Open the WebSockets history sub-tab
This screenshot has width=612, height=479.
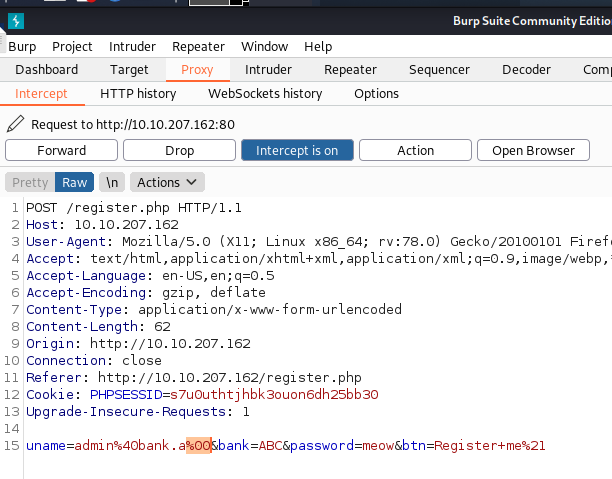[265, 93]
